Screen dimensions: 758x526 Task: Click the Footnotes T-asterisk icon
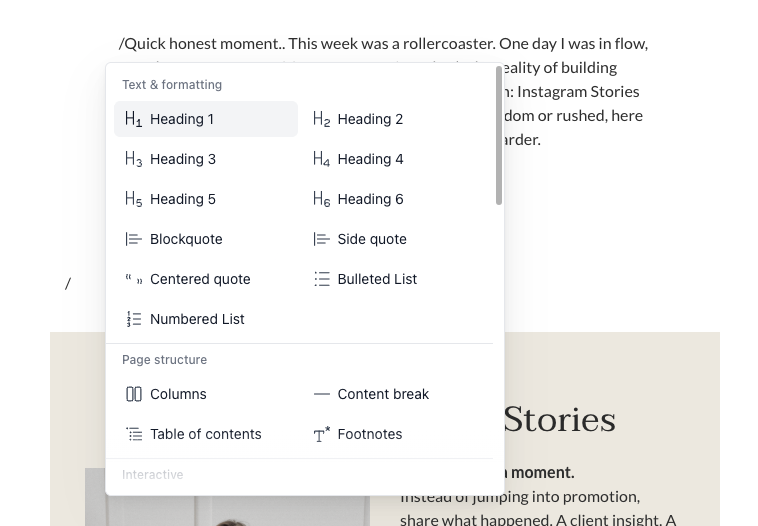point(321,434)
